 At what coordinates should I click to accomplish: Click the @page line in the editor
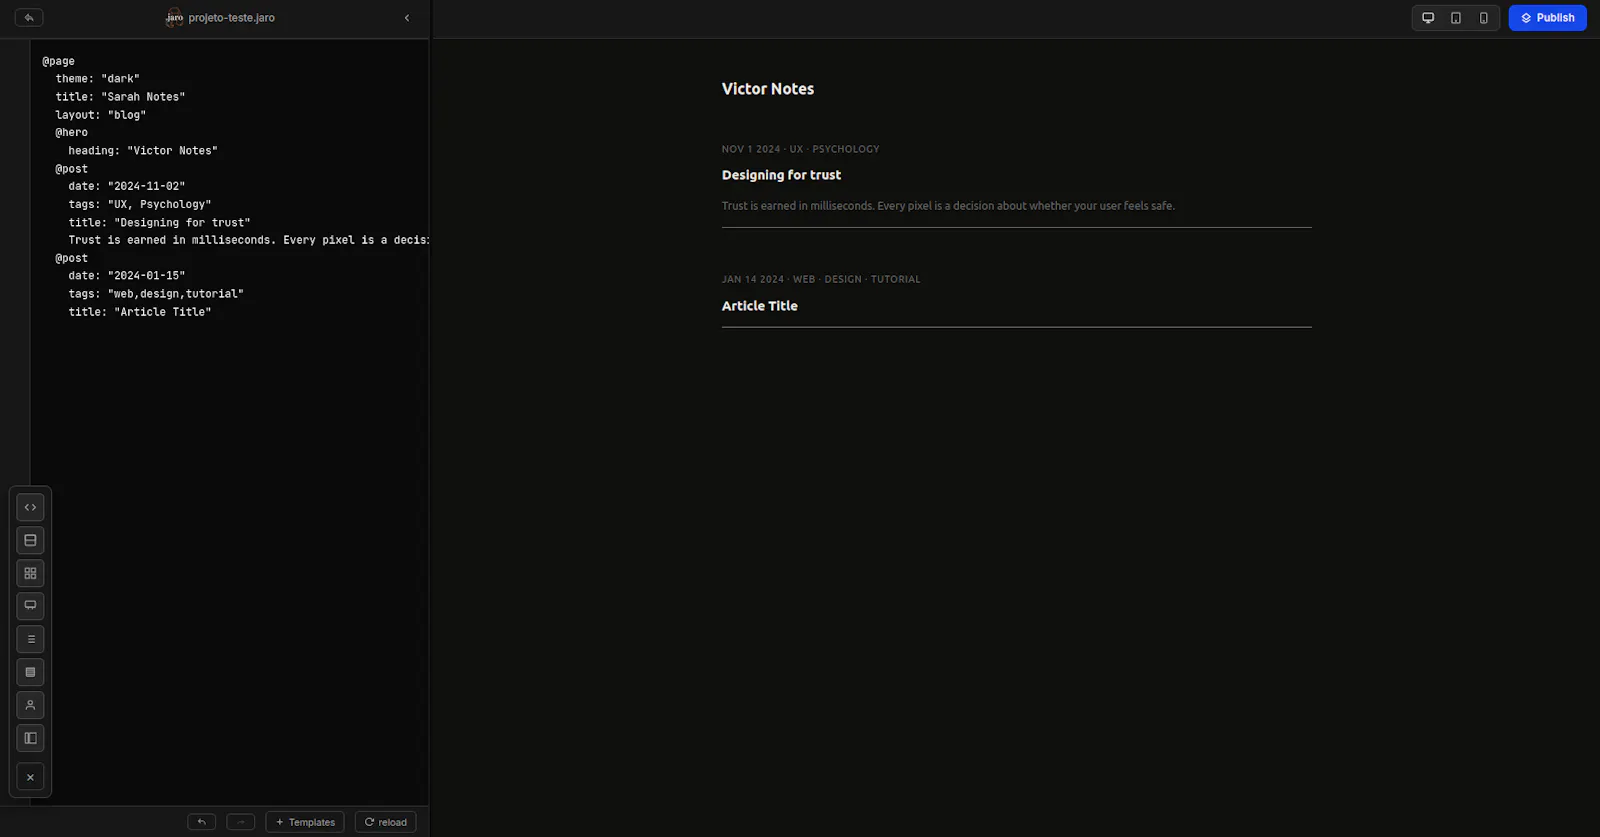(x=58, y=61)
